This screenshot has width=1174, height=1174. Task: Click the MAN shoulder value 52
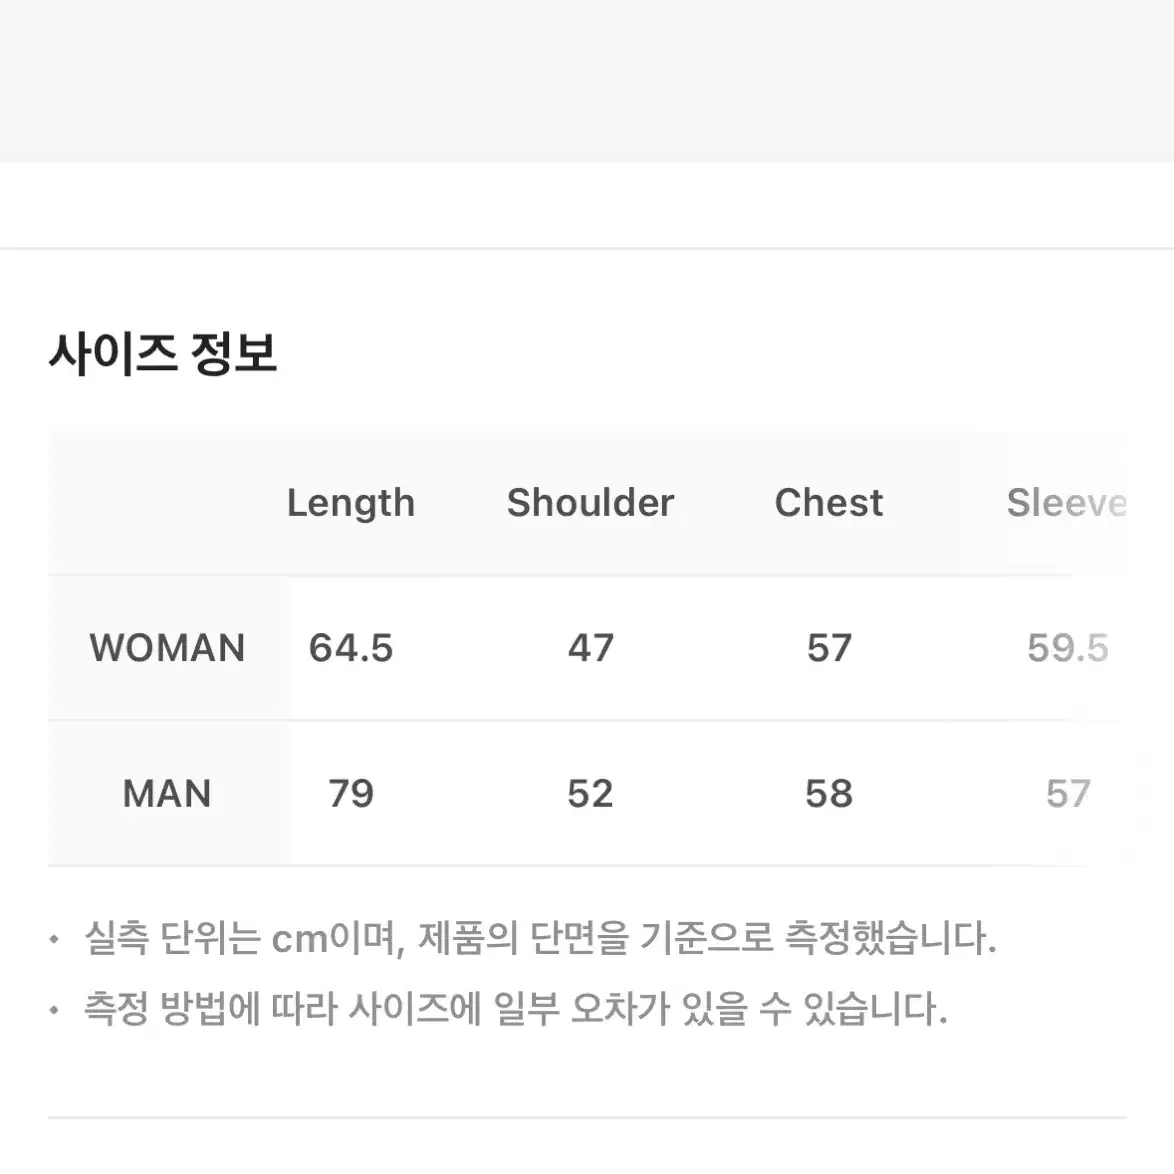coord(590,794)
